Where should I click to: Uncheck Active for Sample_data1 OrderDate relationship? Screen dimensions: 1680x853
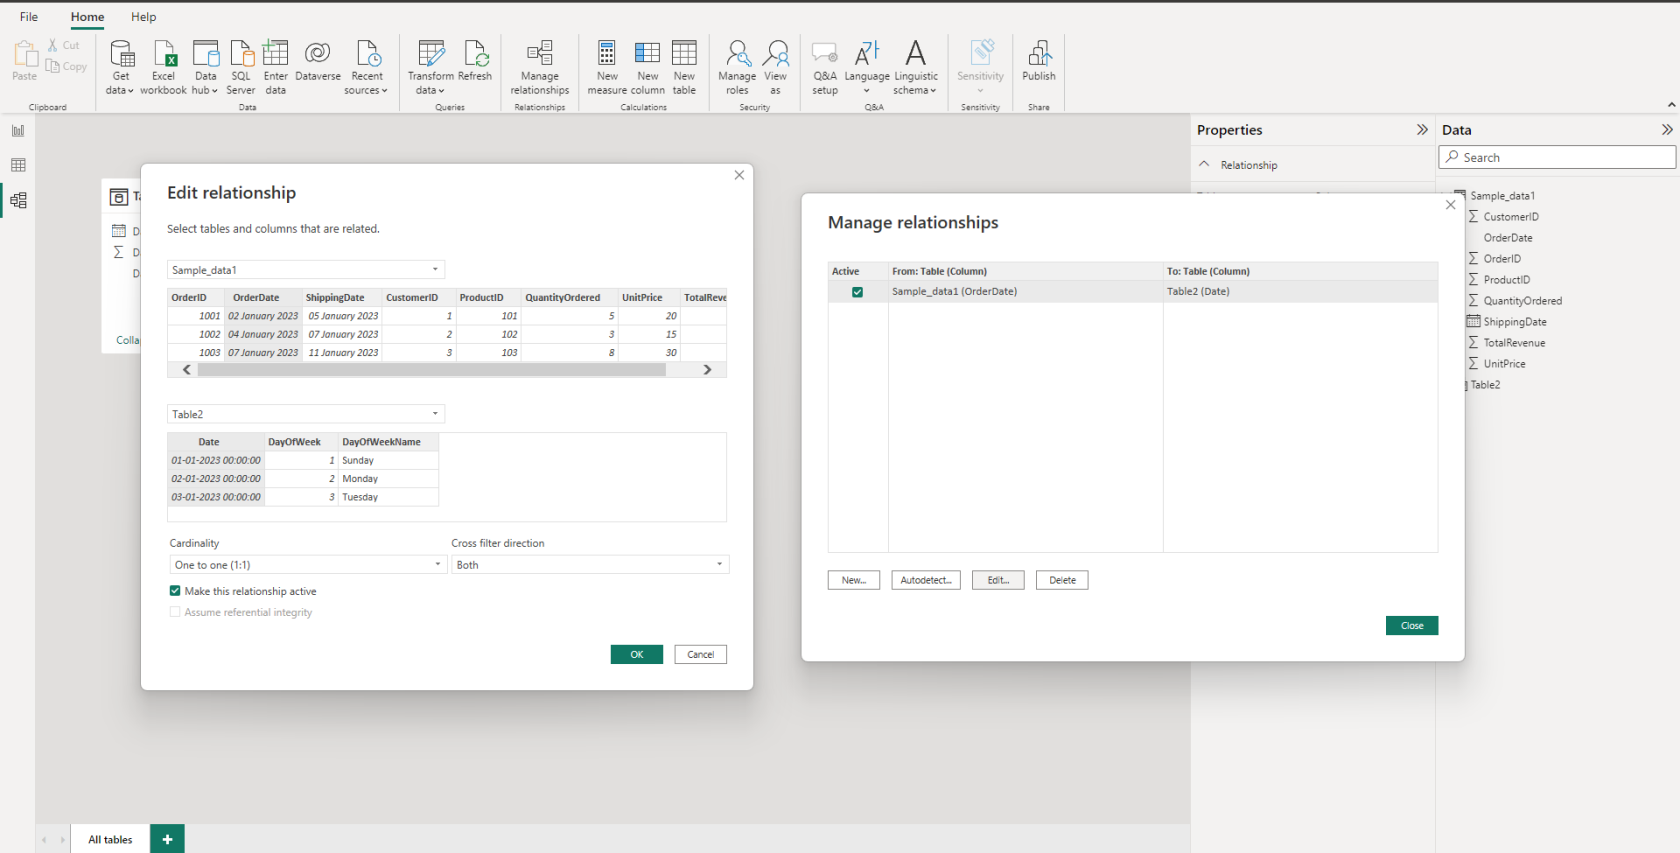click(857, 292)
